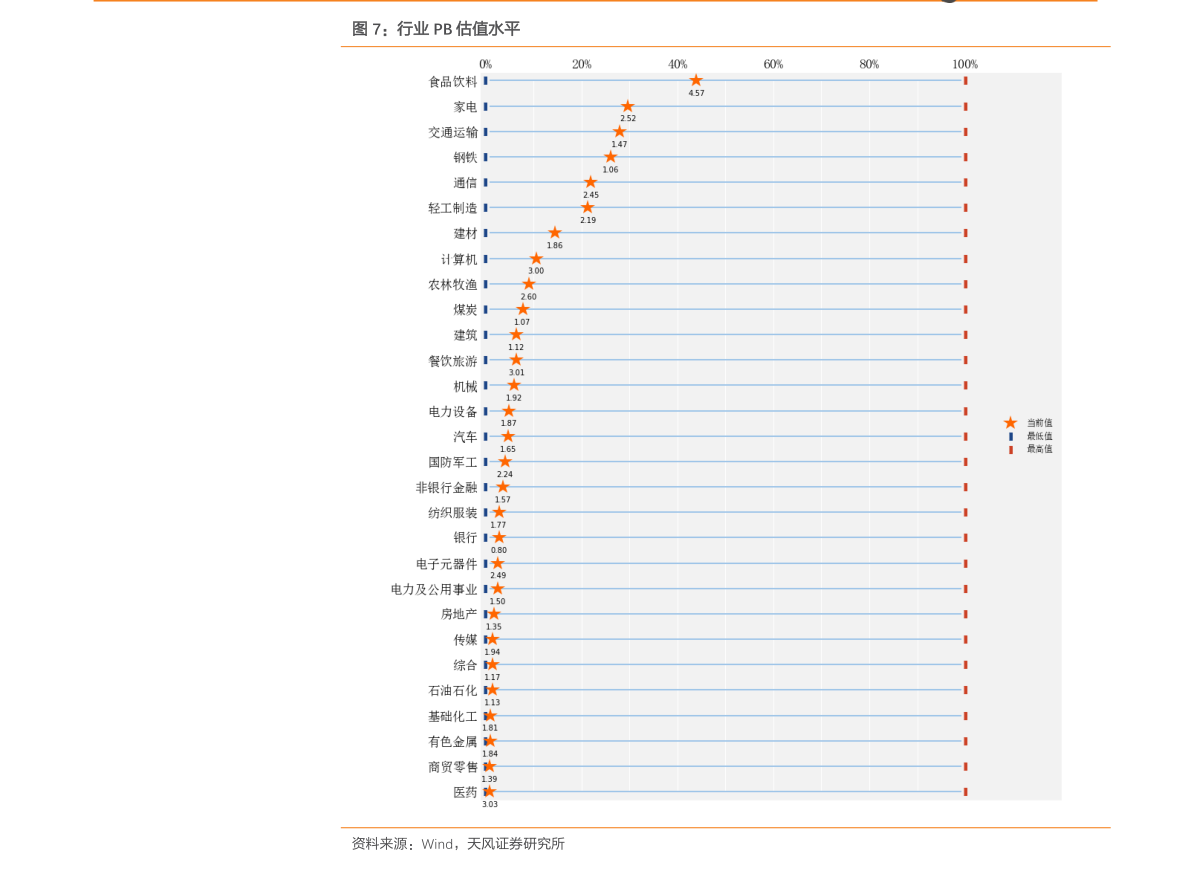Click the star marker on the 餐饮旅游 row
Image resolution: width=1191 pixels, height=872 pixels.
516,359
